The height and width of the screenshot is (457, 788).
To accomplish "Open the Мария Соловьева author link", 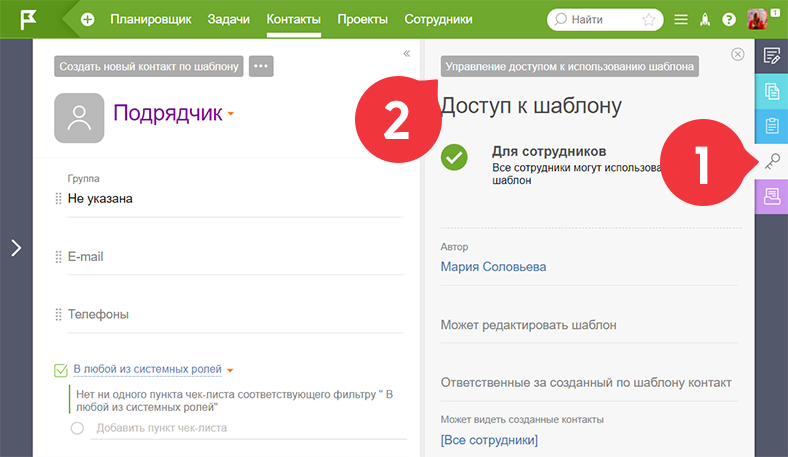I will click(494, 266).
